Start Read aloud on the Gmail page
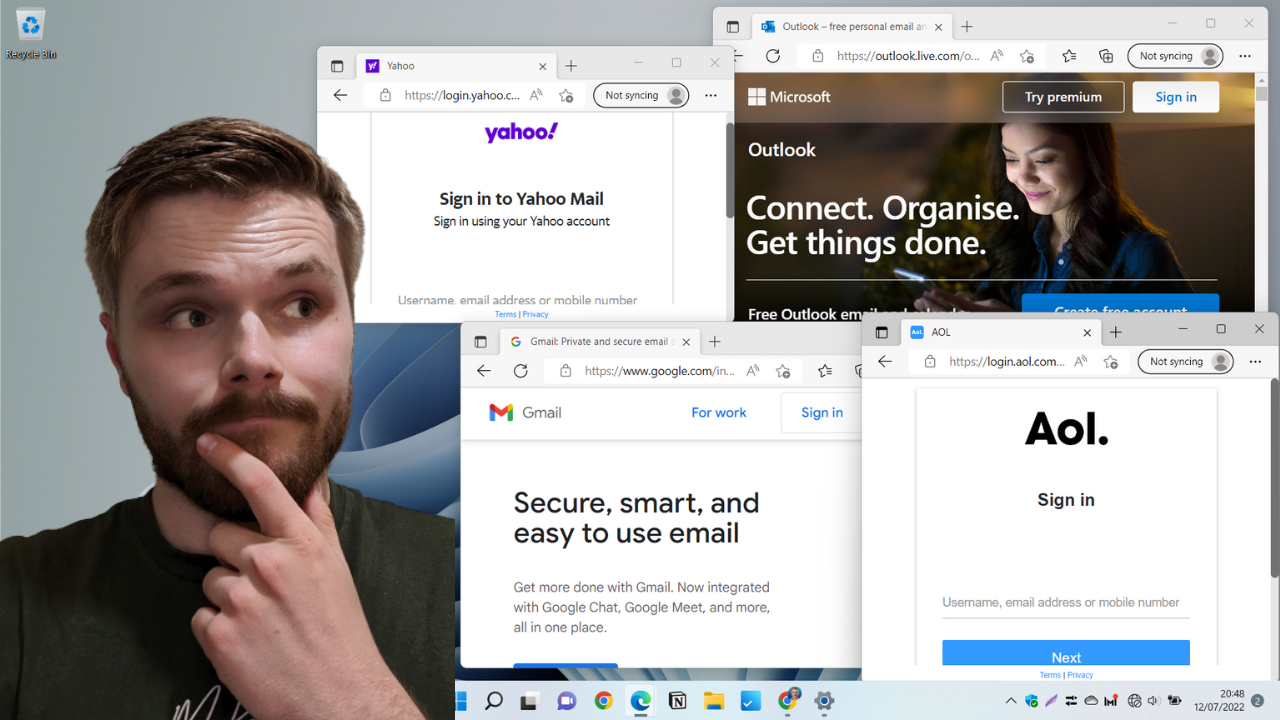 pos(752,370)
